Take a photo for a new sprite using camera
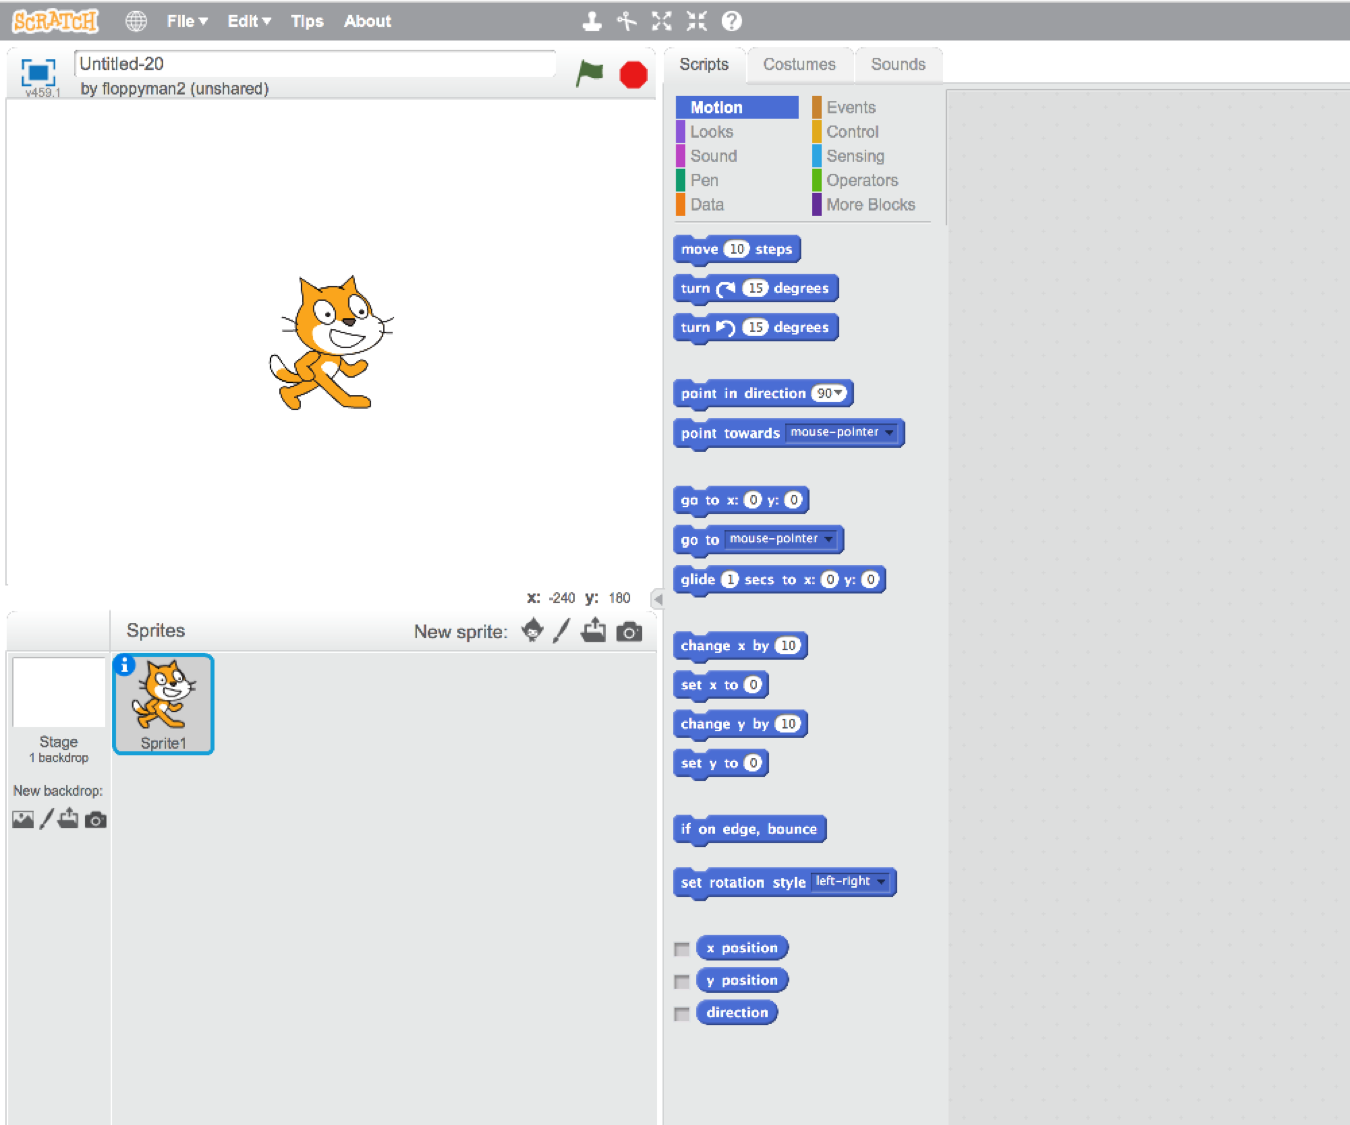Screen dimensions: 1350x1125 629,631
